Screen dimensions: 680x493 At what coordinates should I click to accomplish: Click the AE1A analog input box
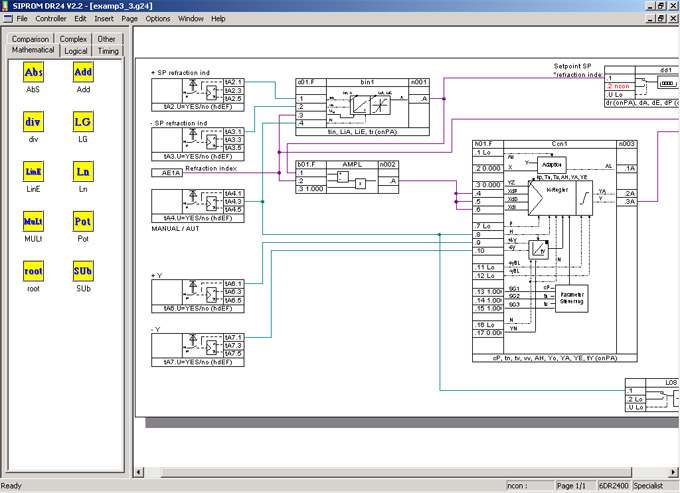165,173
